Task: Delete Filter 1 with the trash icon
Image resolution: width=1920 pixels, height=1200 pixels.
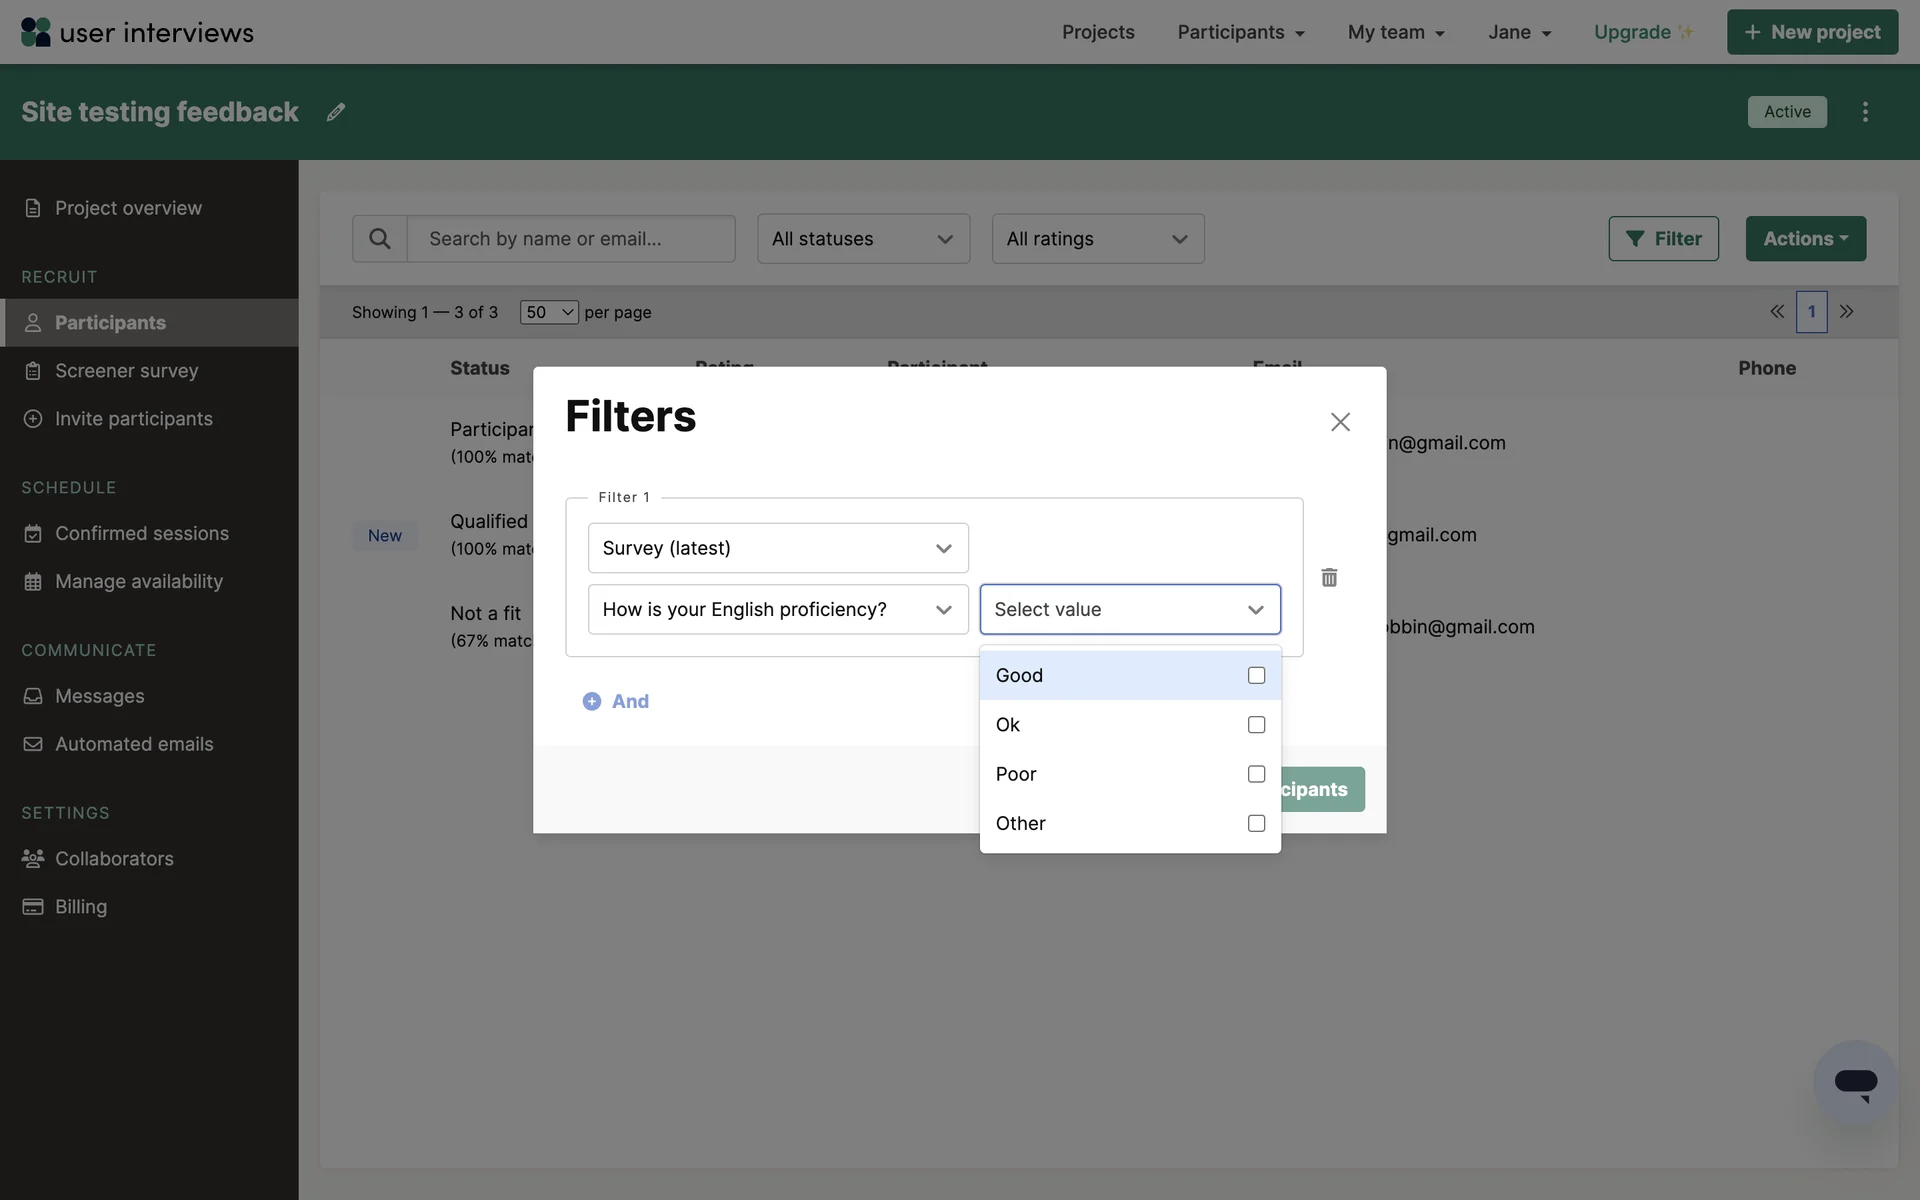Action: [x=1329, y=577]
